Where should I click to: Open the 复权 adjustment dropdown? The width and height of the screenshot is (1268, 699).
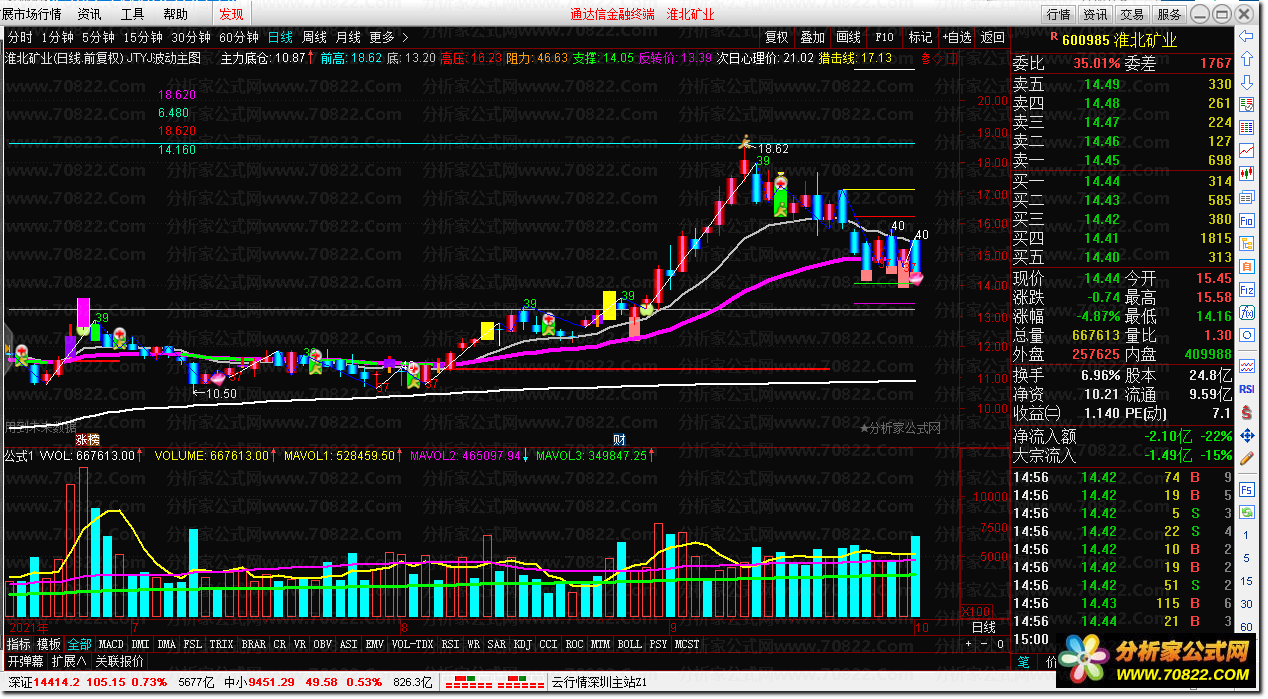click(776, 38)
